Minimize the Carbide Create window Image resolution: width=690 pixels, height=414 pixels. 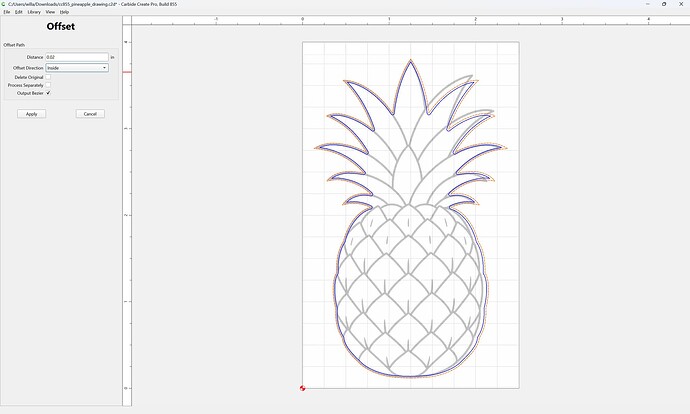click(x=648, y=4)
